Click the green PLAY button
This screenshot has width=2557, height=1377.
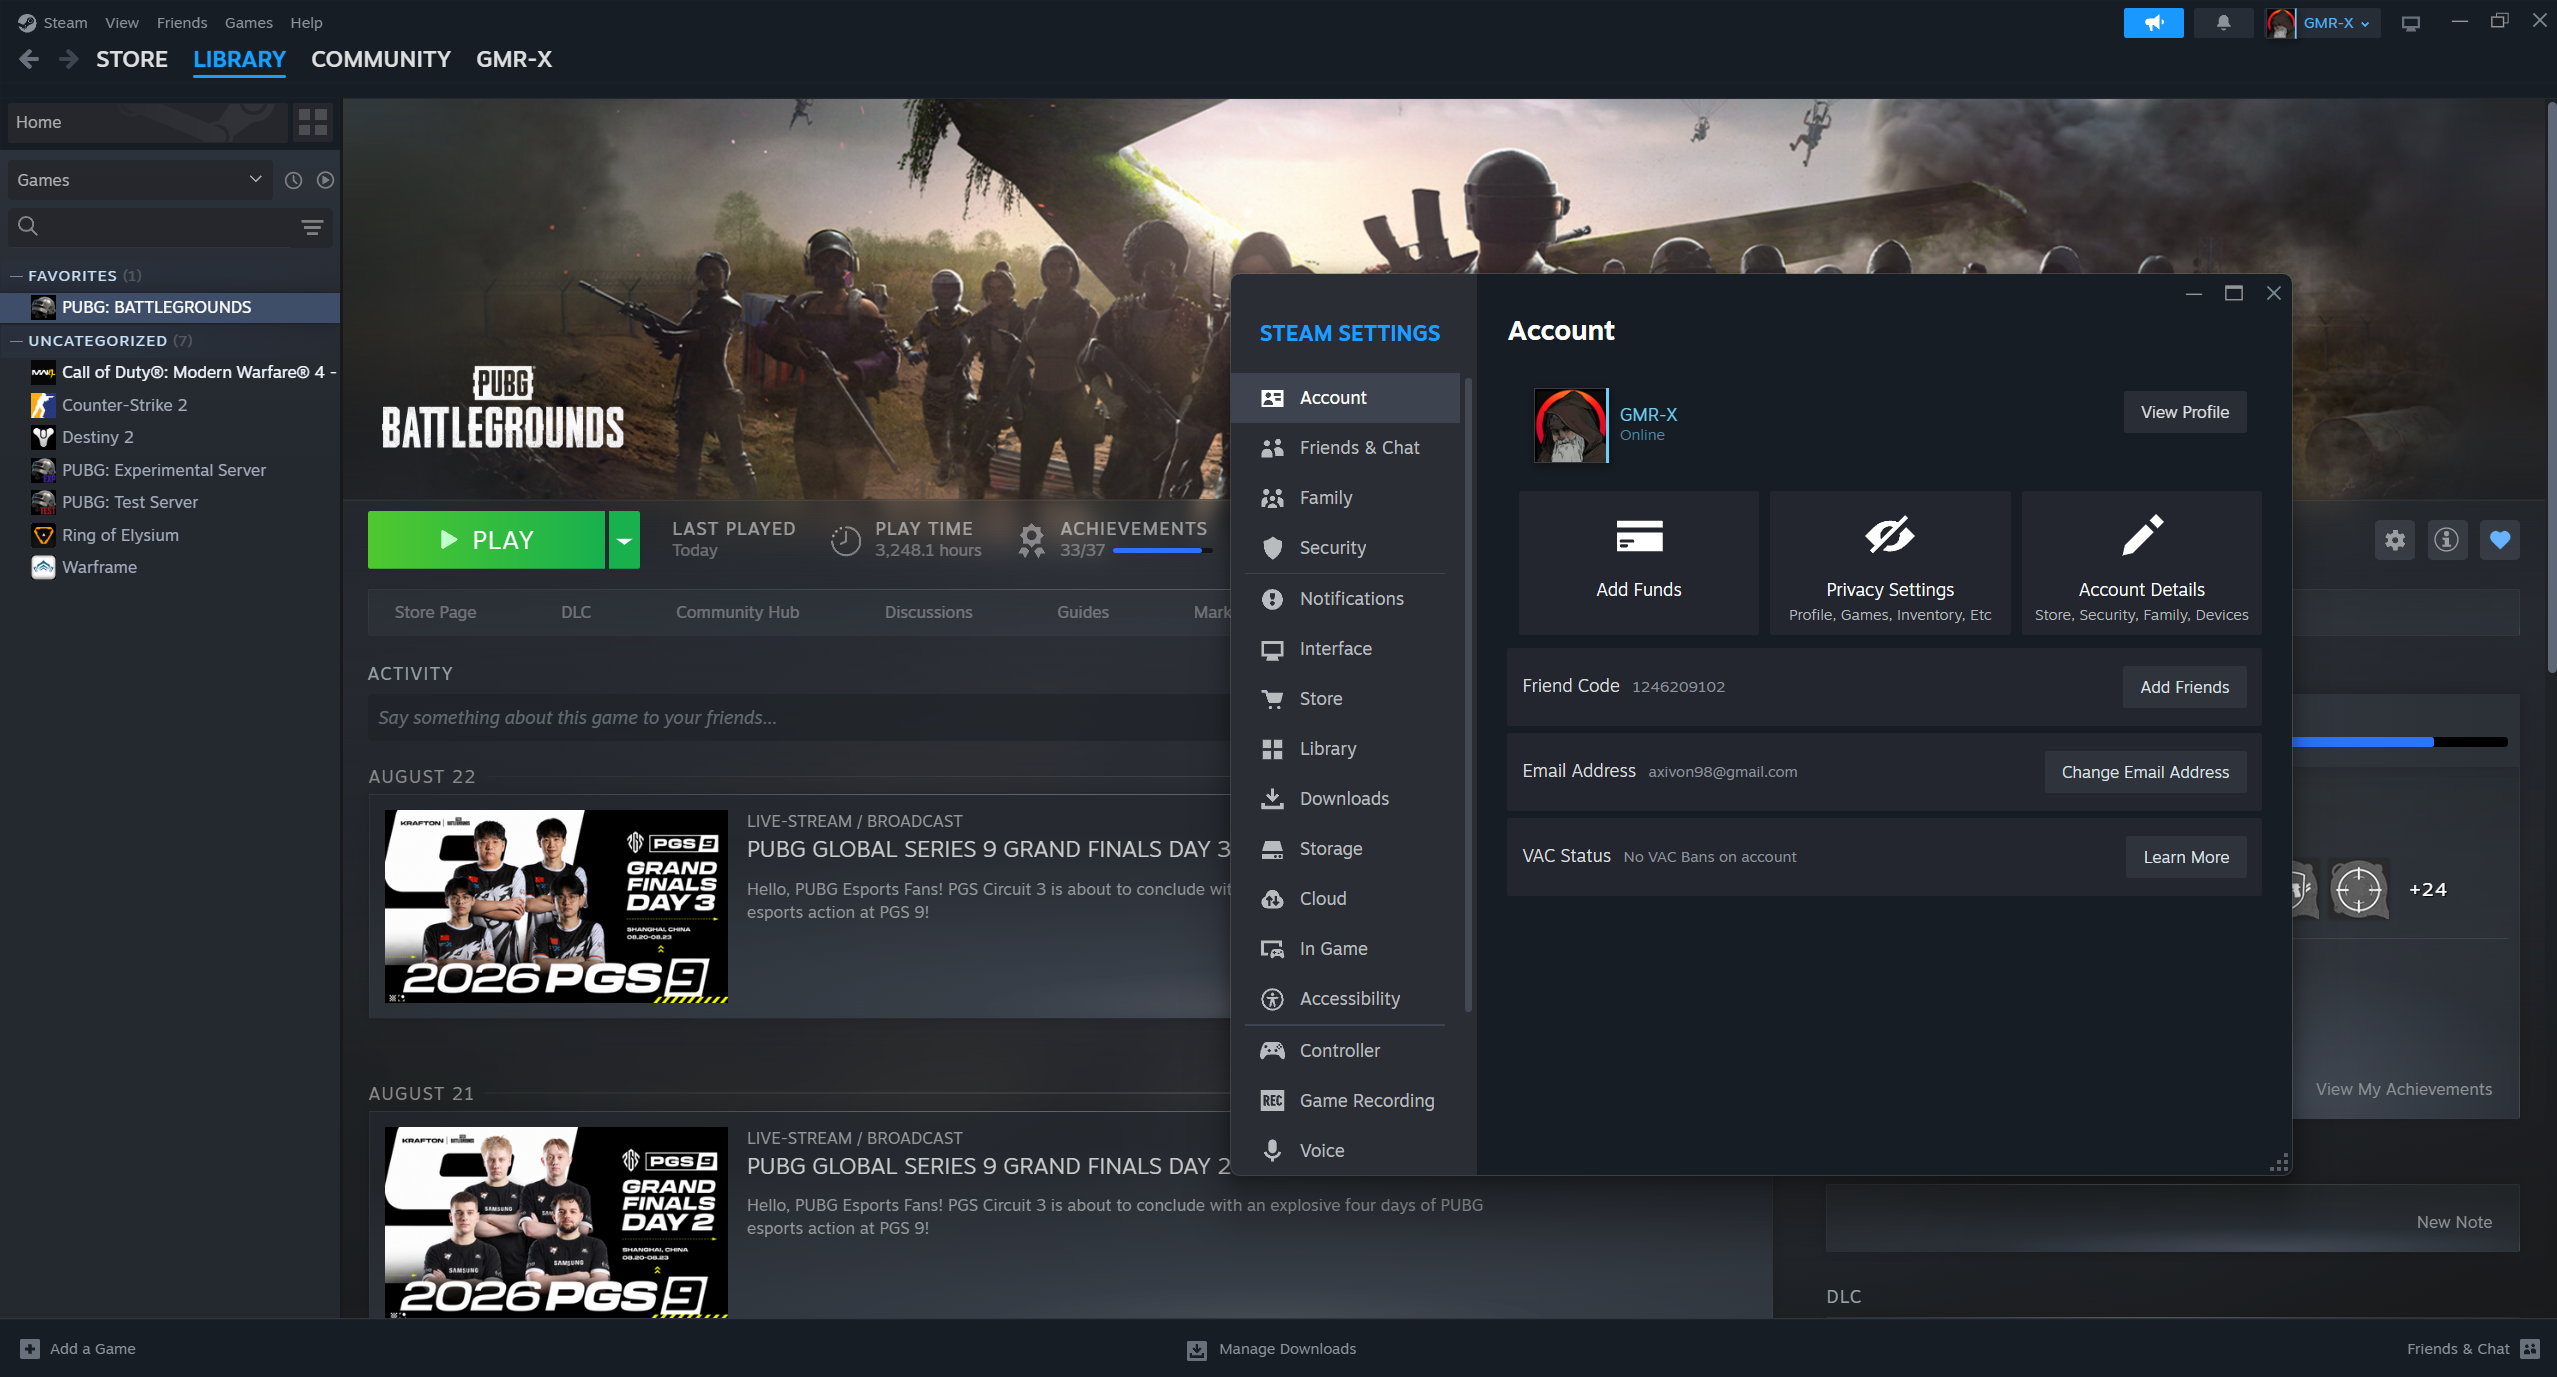[x=486, y=540]
